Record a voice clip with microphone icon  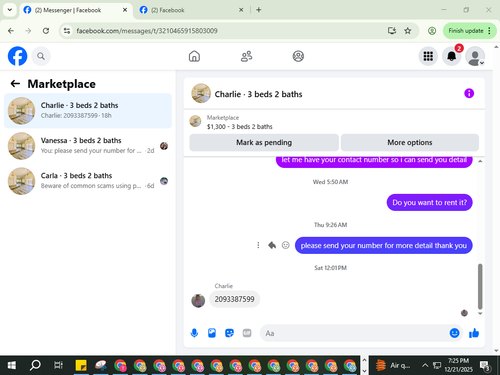coord(194,333)
